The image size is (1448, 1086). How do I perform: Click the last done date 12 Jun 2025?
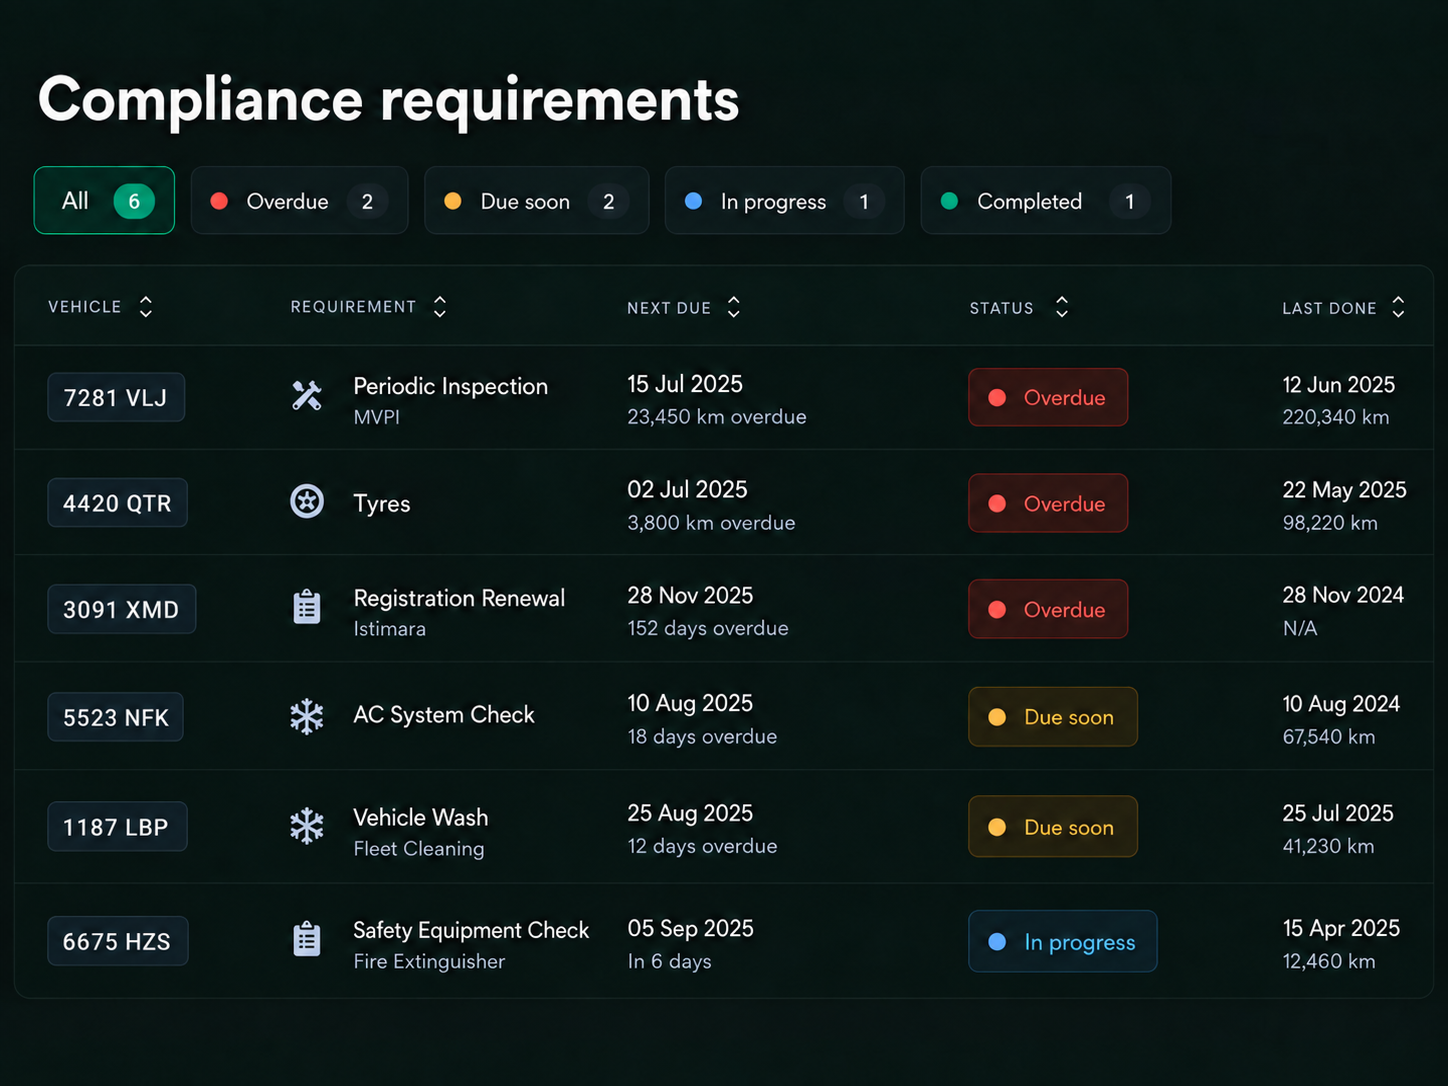pos(1339,385)
